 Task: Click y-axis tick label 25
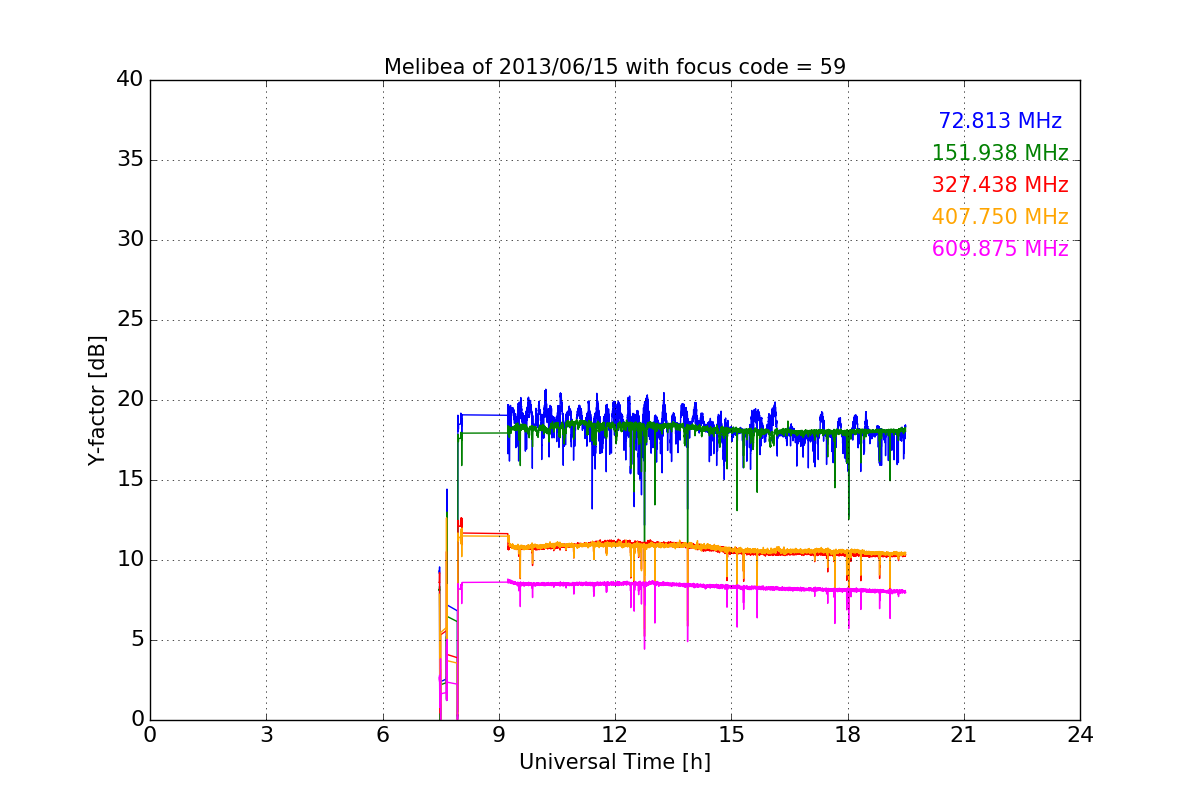tap(129, 320)
